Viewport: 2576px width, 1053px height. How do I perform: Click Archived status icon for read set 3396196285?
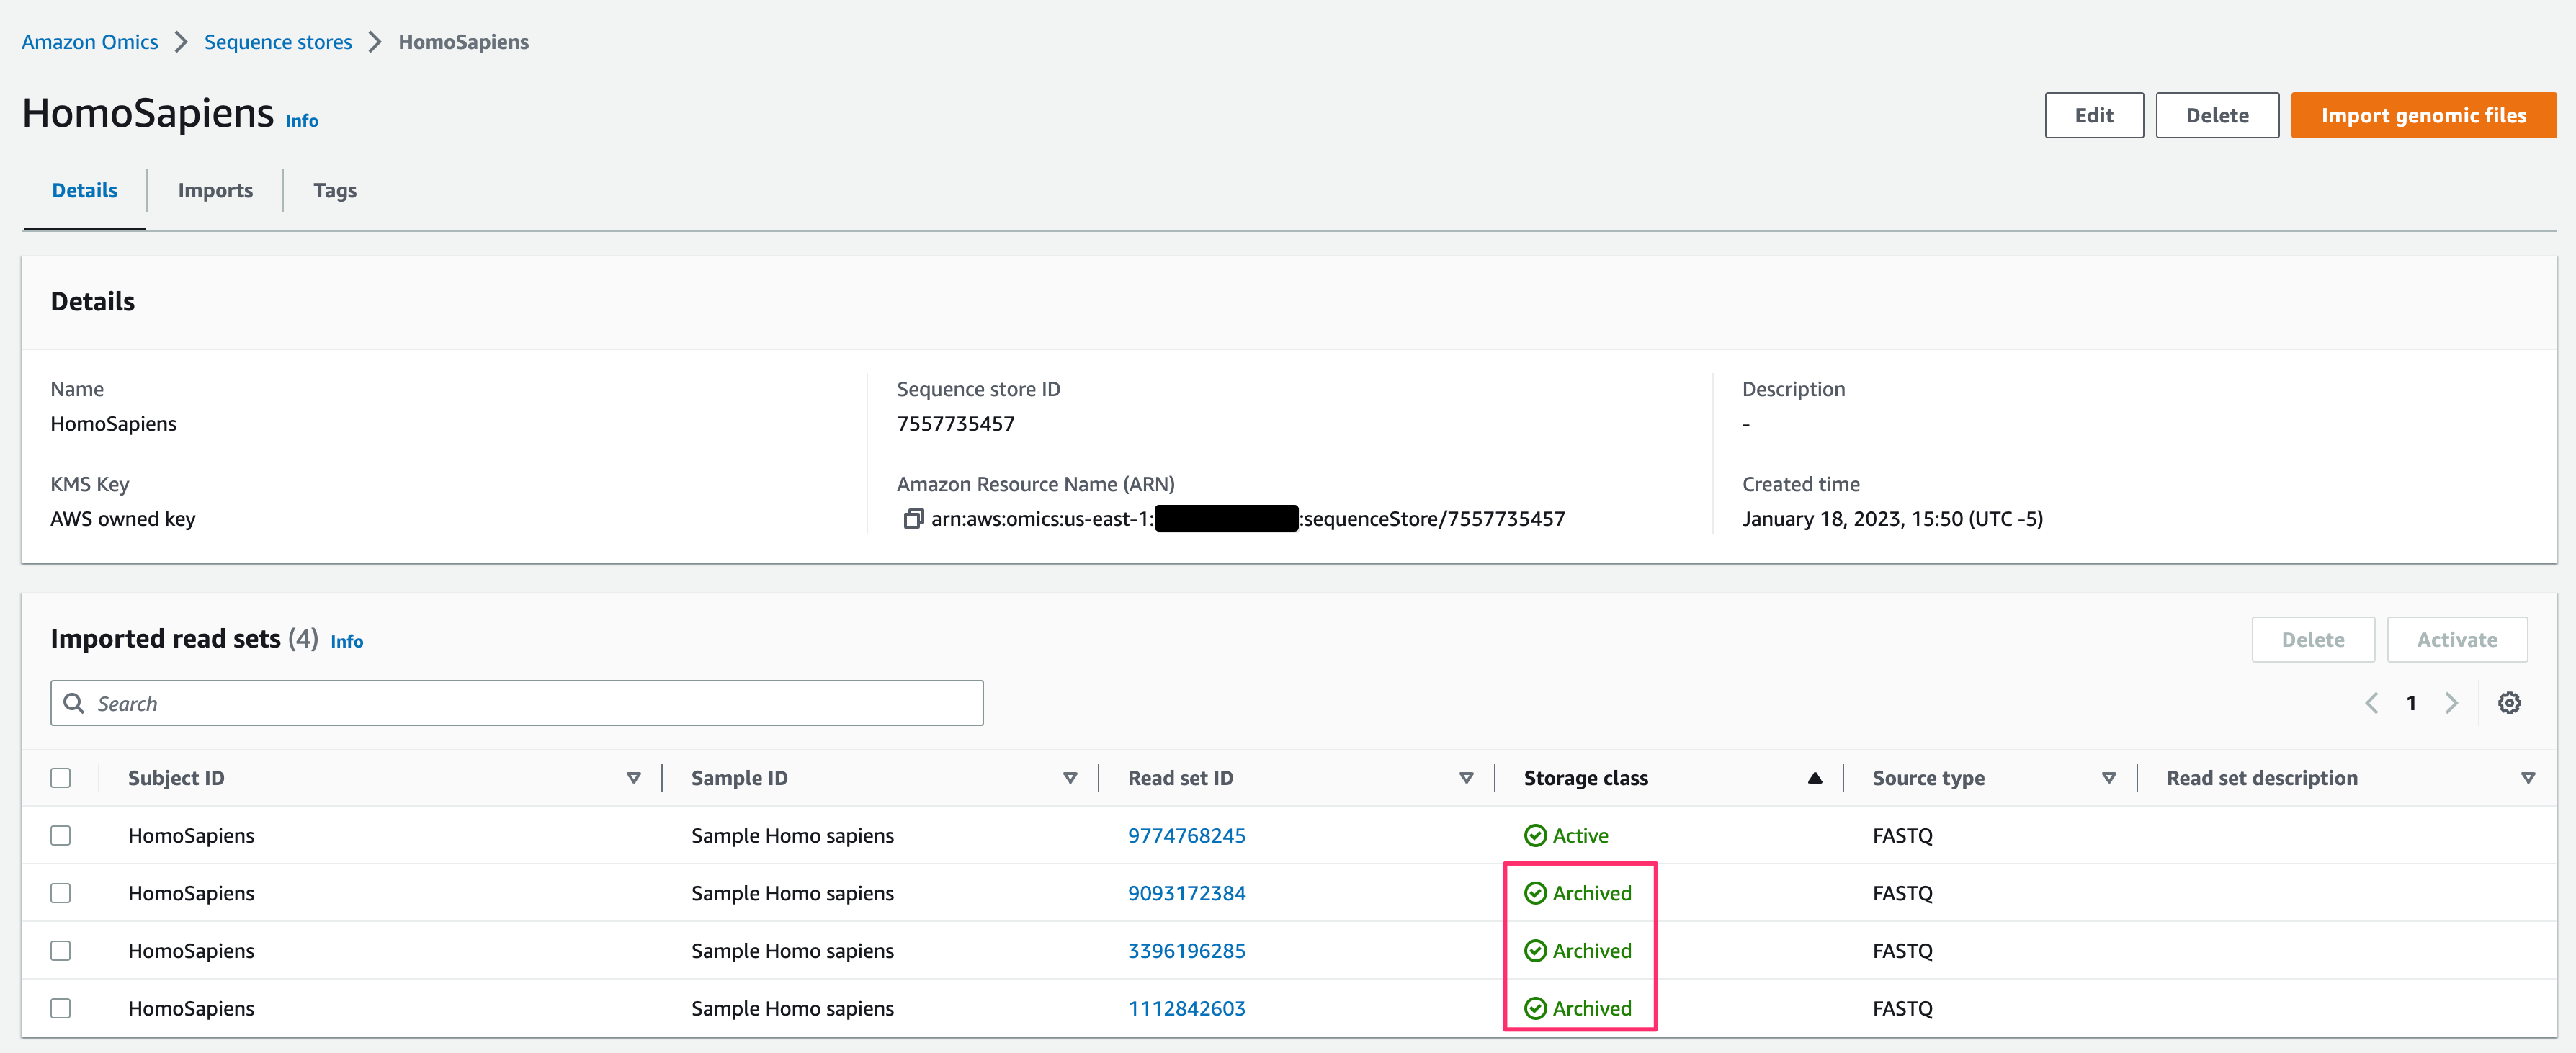(1535, 951)
